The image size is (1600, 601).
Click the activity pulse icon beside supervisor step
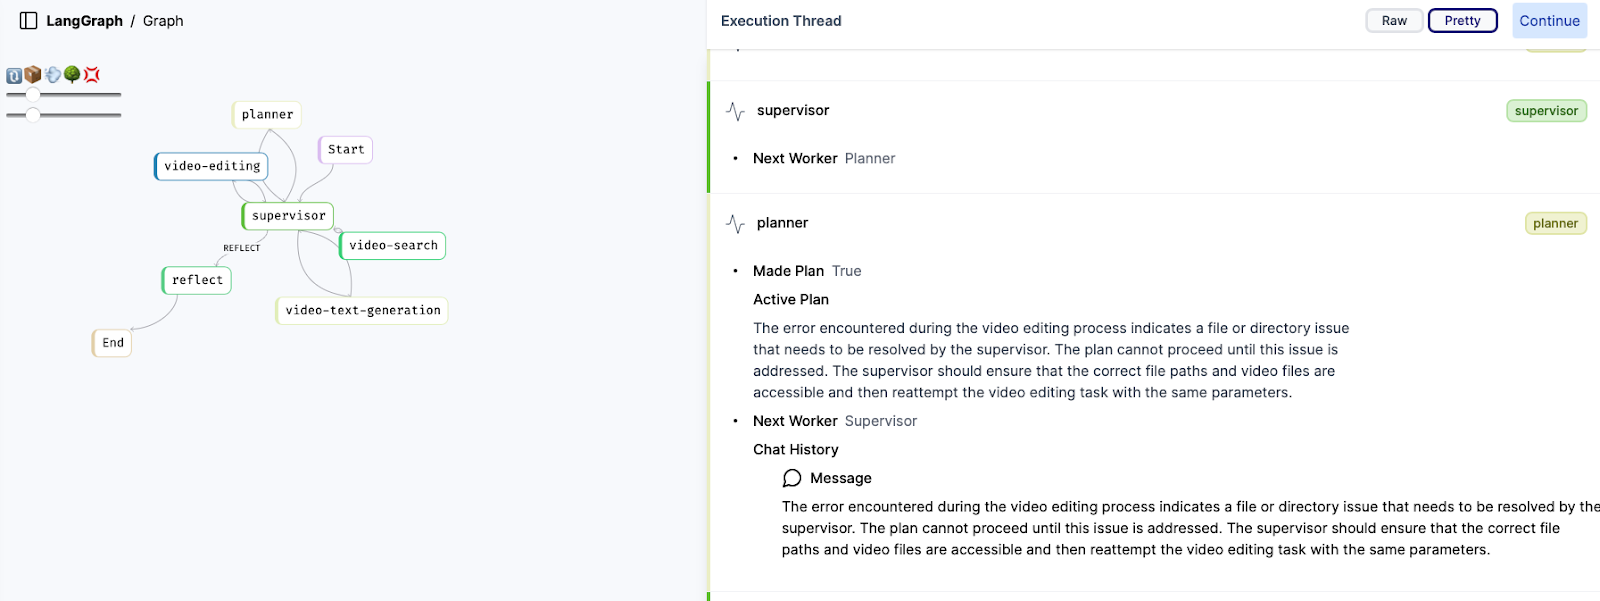tap(735, 111)
